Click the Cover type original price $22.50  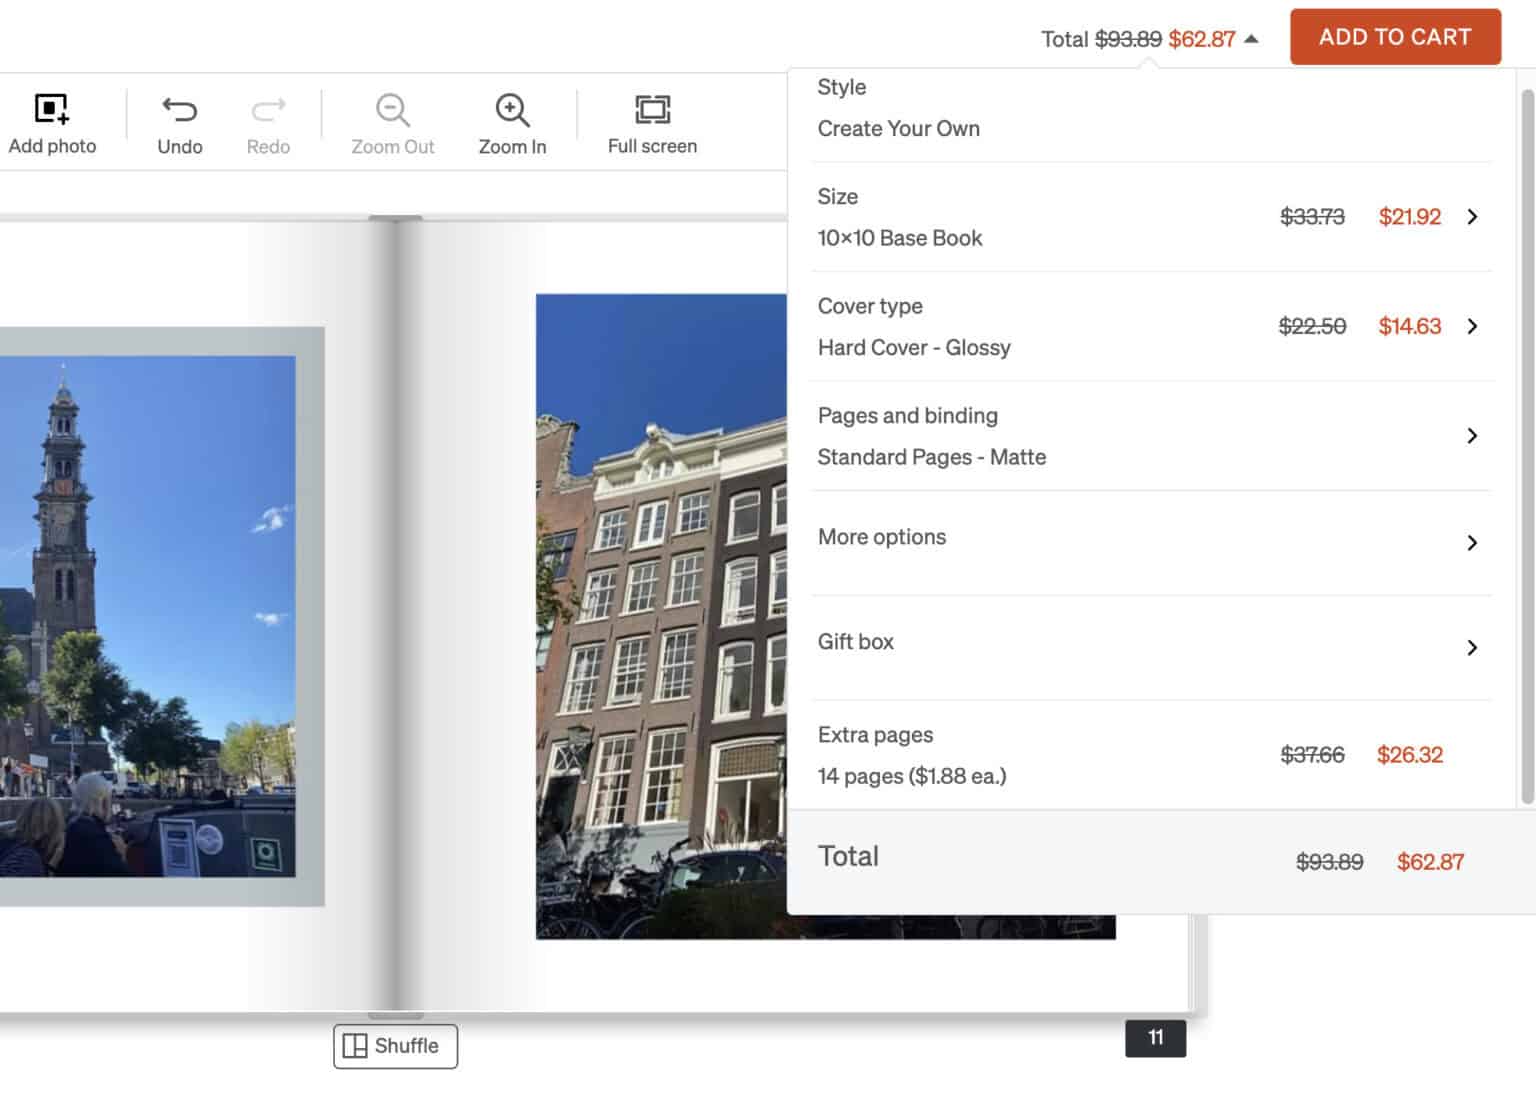(1312, 326)
